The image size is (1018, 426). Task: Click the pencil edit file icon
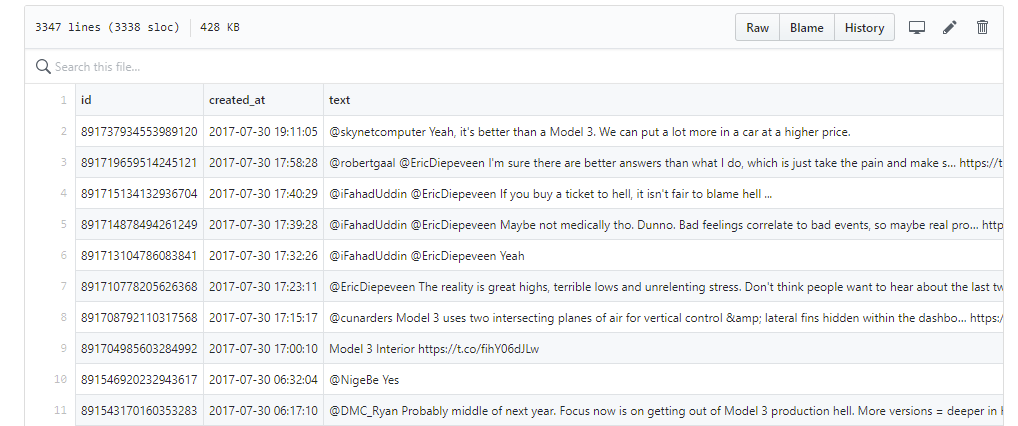point(949,27)
